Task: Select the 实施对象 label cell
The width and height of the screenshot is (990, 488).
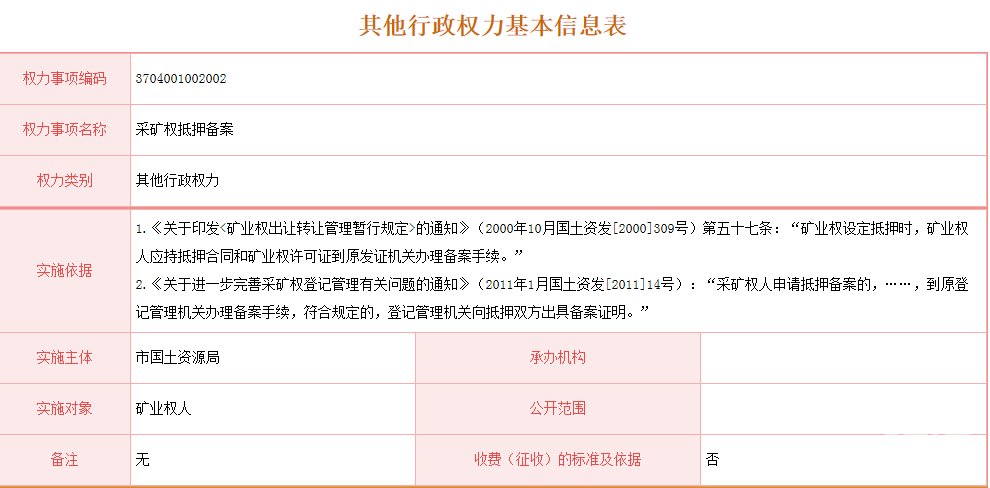Action: tap(65, 408)
